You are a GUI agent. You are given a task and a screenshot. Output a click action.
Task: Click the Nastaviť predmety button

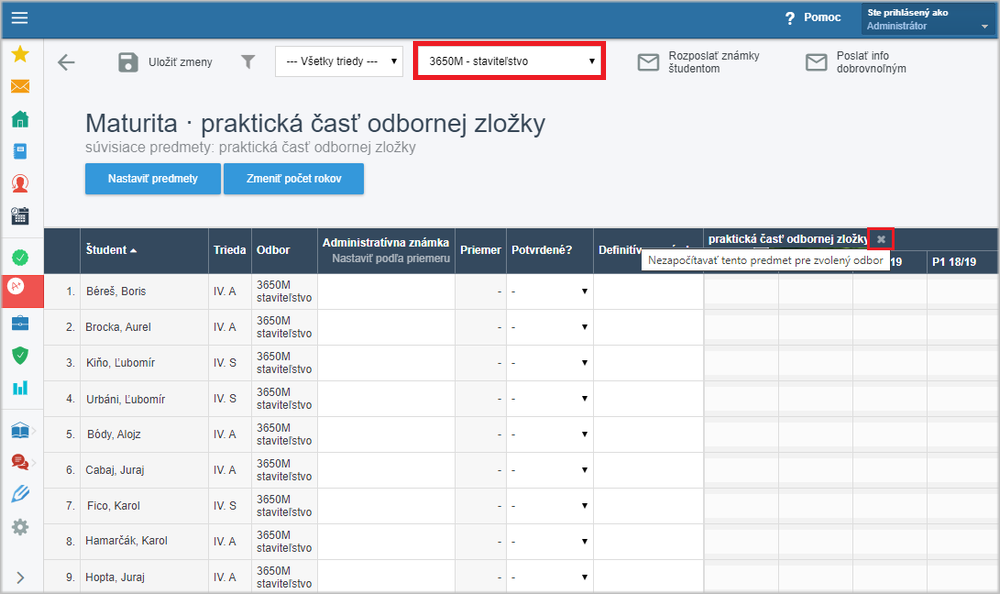point(153,179)
